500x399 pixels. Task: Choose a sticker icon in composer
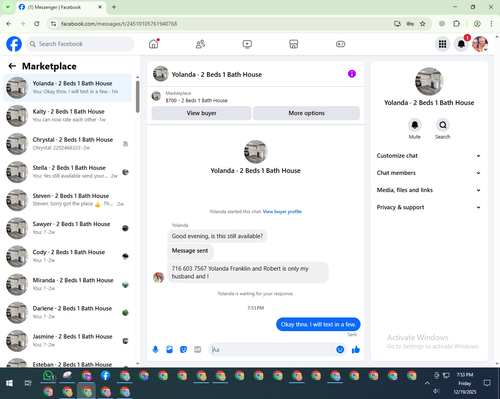(x=183, y=349)
